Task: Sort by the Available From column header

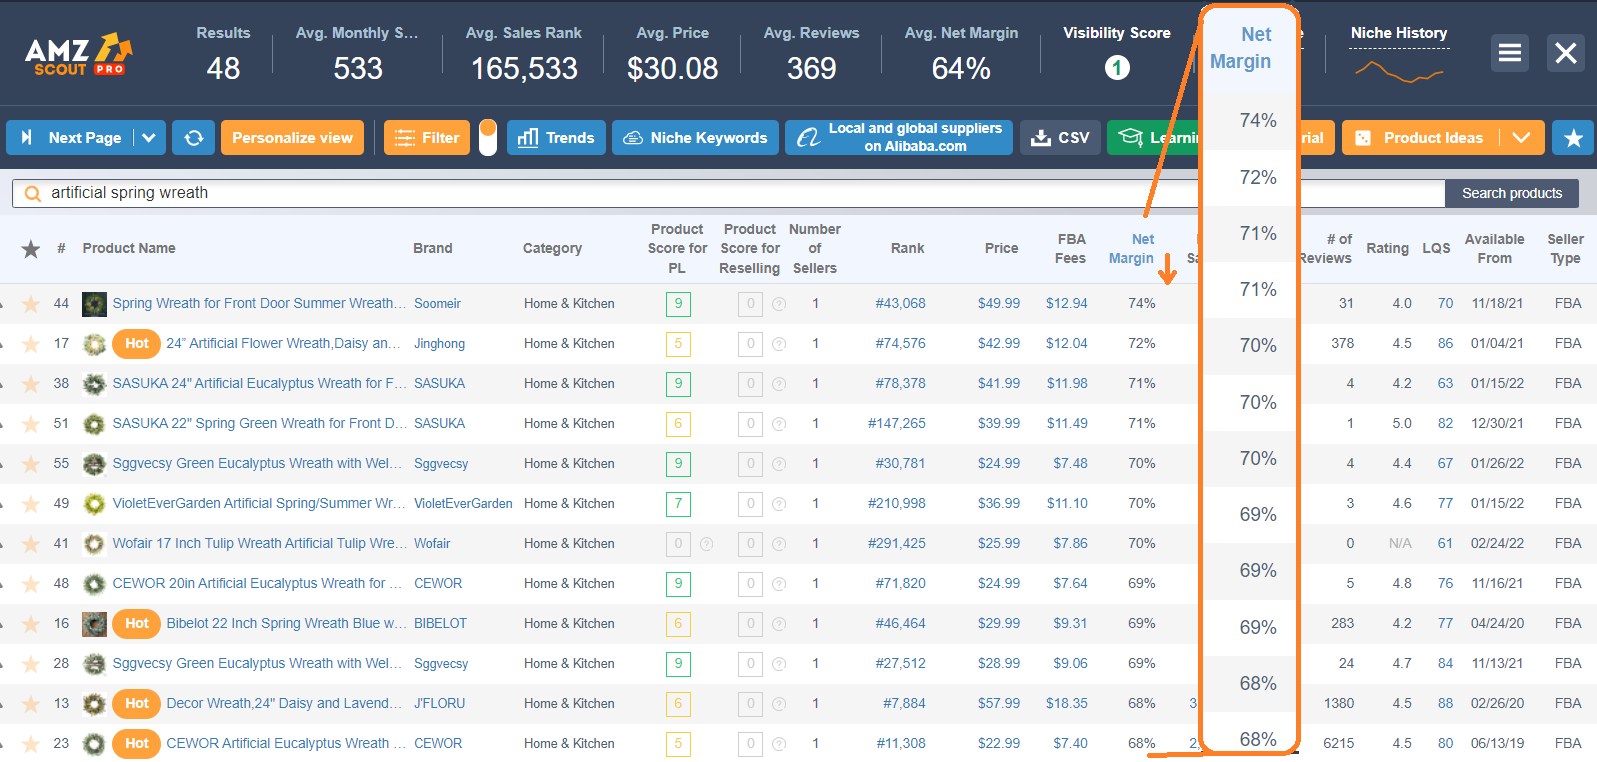Action: [1495, 249]
